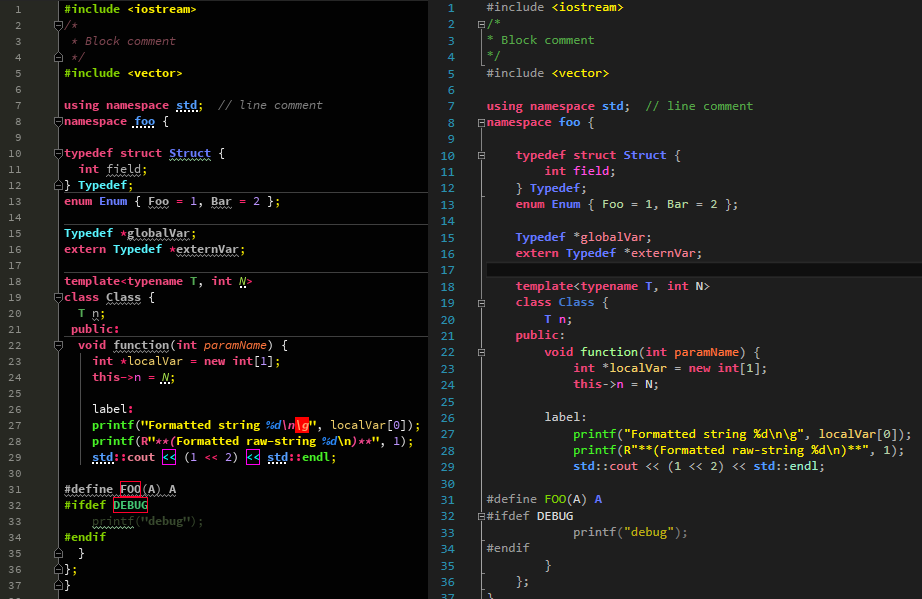Click the red-highlighted \g escape sequence
922x599 pixels.
click(x=302, y=425)
